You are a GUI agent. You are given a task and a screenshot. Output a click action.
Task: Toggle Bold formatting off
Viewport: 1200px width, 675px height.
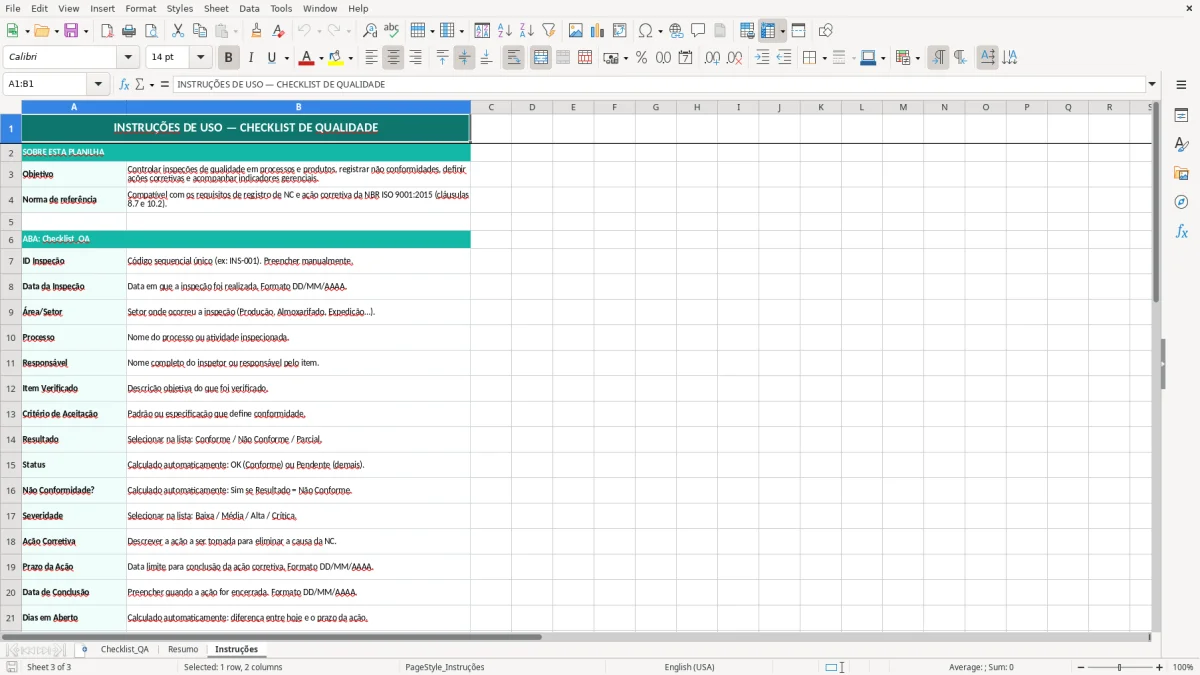(228, 58)
